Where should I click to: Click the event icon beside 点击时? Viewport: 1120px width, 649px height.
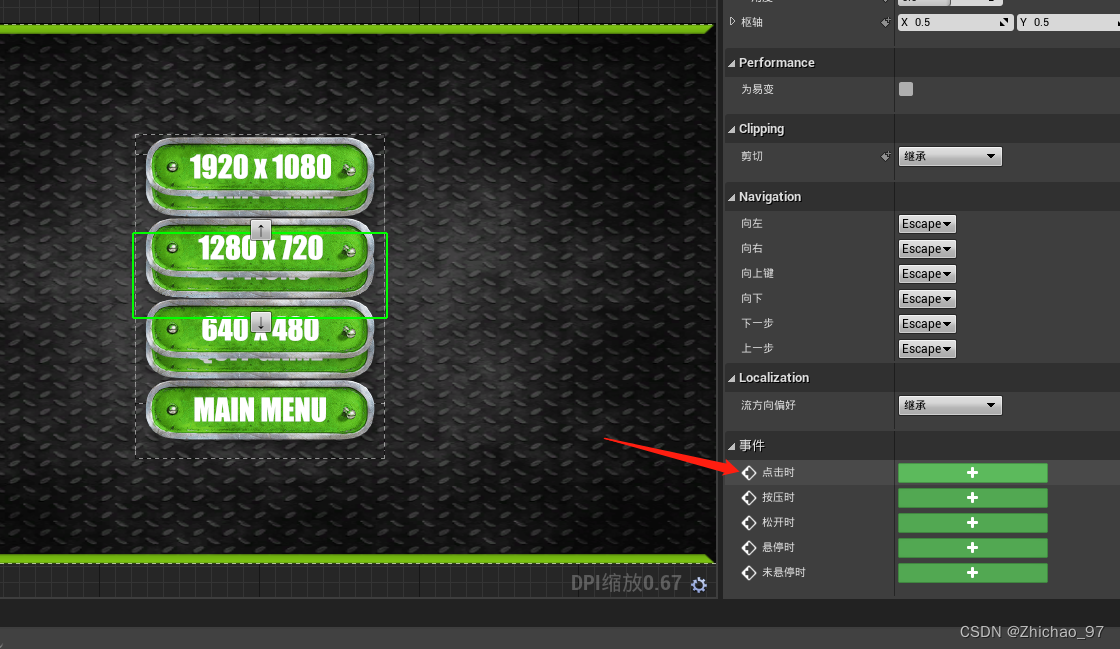749,473
